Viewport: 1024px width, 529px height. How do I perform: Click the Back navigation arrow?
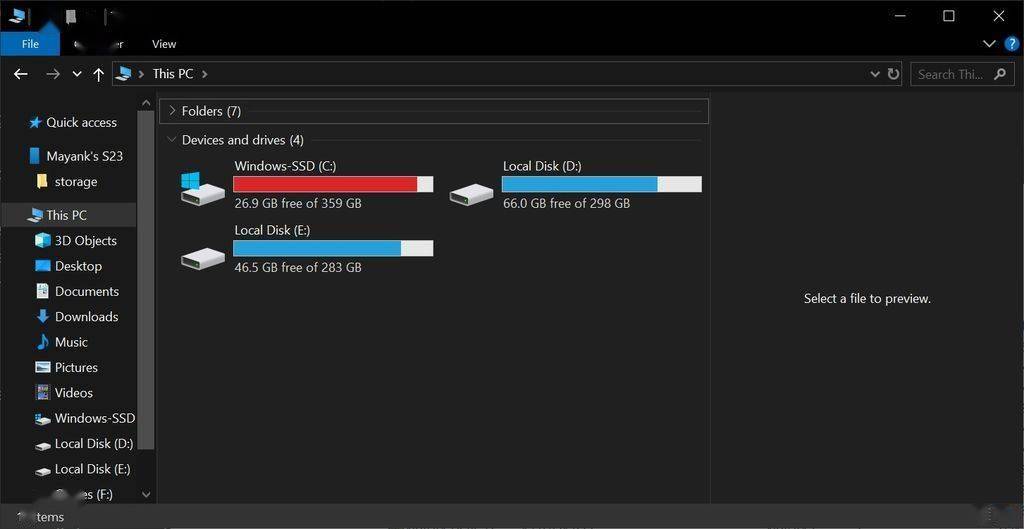click(20, 74)
